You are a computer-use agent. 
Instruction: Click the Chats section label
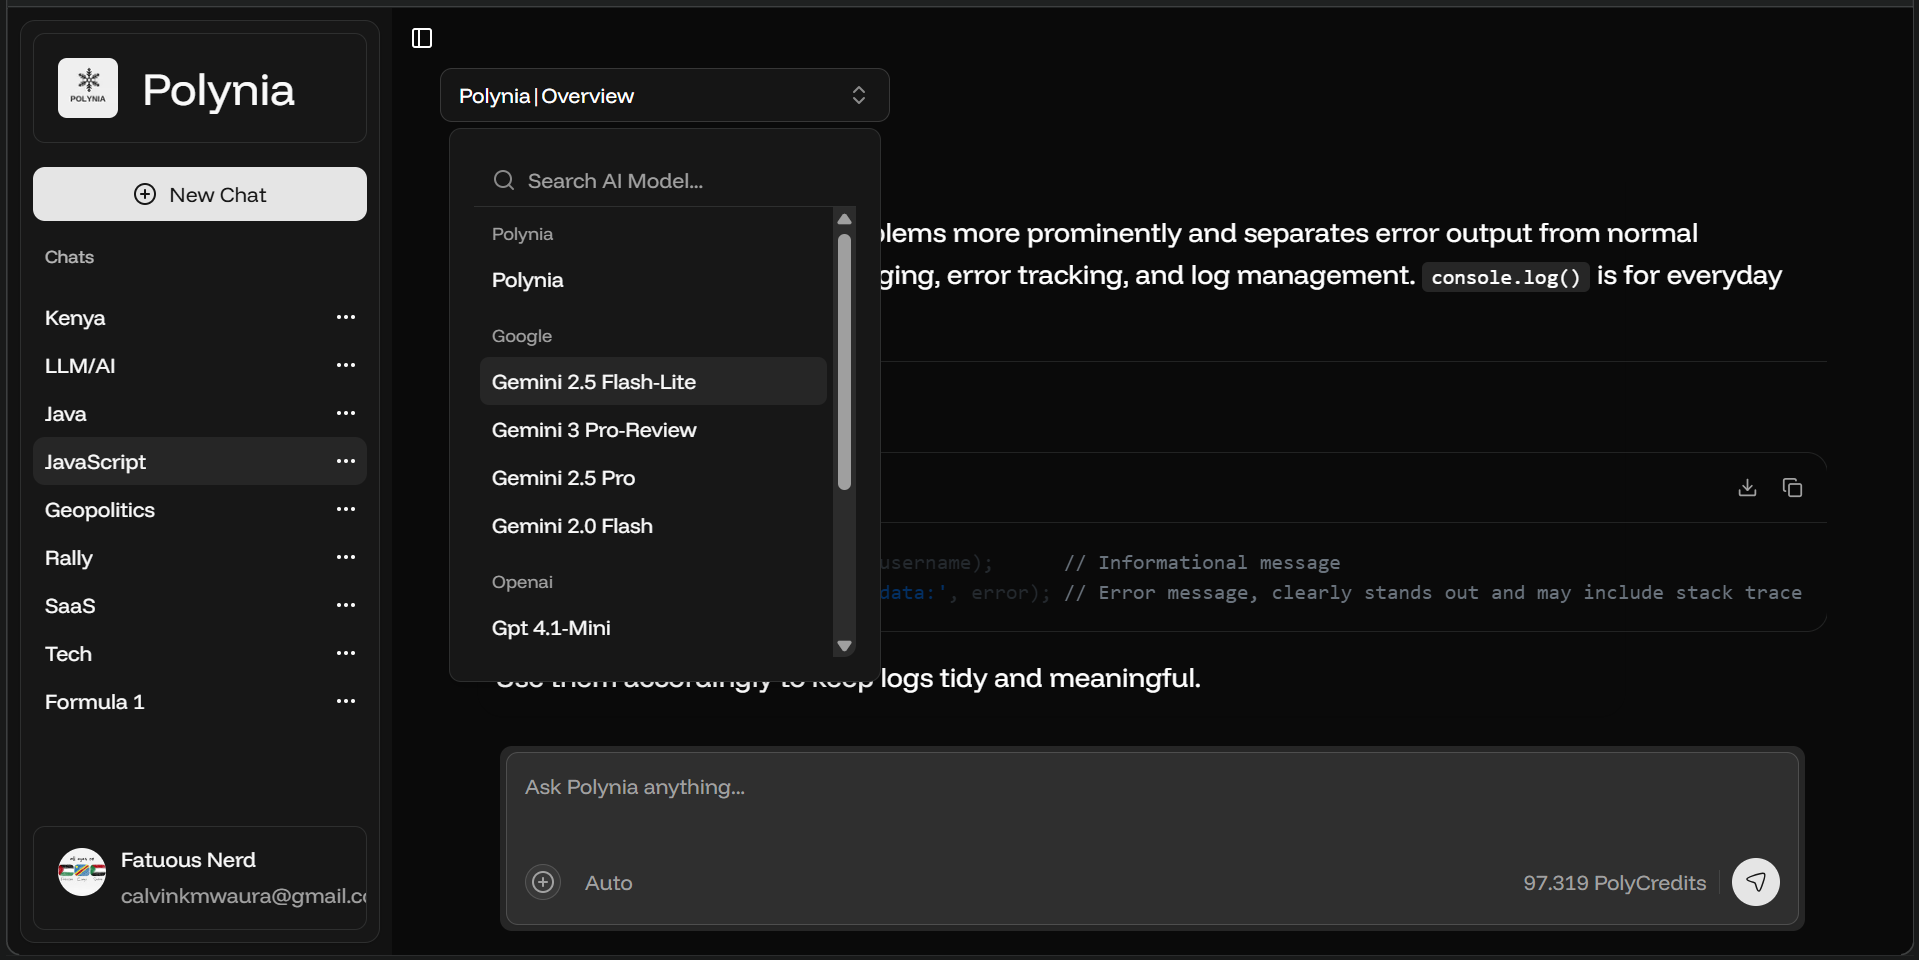click(69, 257)
